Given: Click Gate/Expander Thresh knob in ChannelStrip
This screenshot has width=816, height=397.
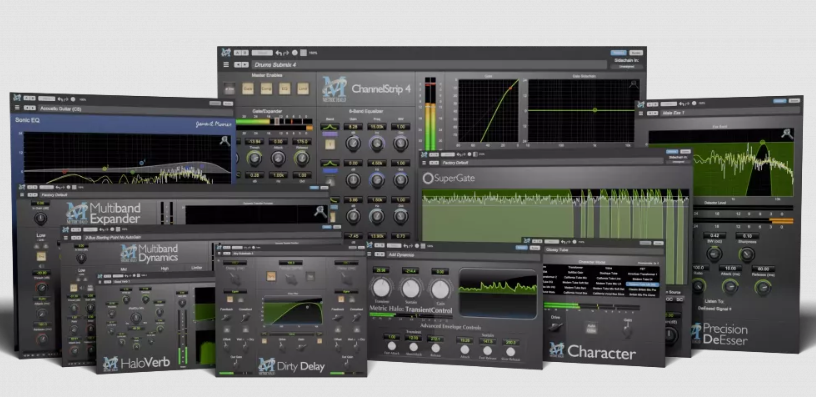Looking at the screenshot, I should [x=254, y=158].
